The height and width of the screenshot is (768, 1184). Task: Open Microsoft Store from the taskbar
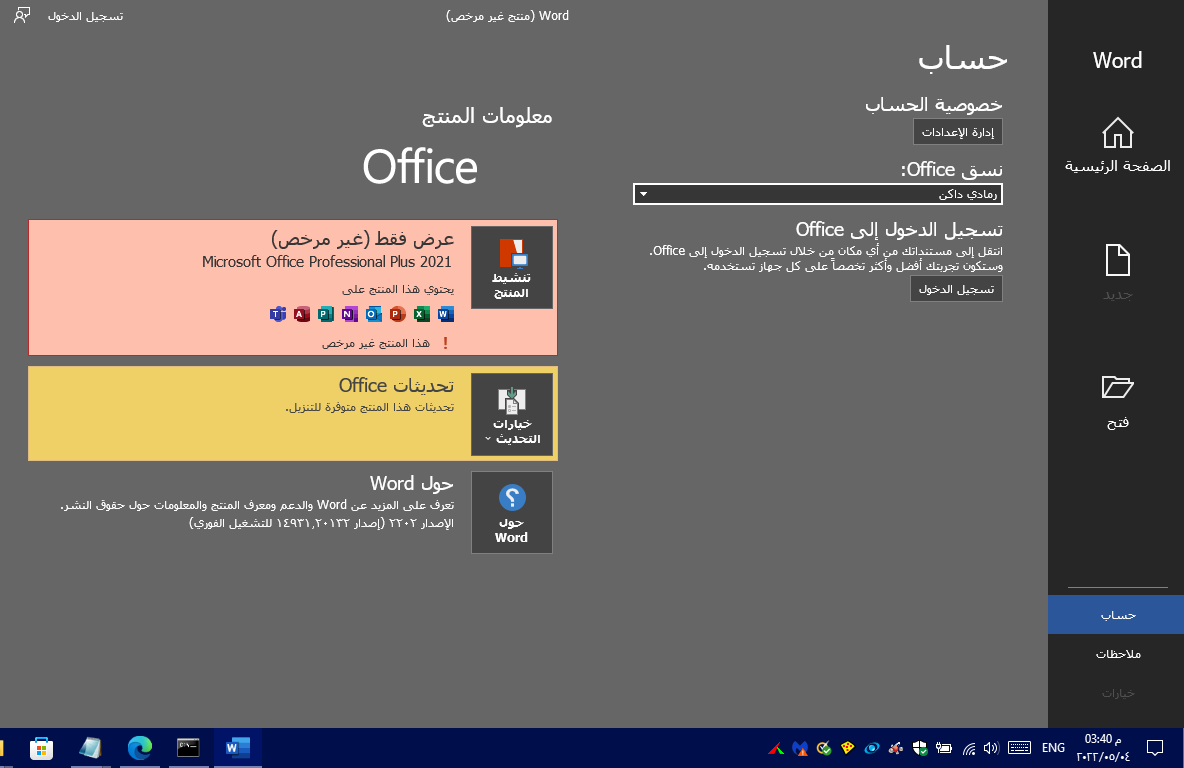[42, 748]
